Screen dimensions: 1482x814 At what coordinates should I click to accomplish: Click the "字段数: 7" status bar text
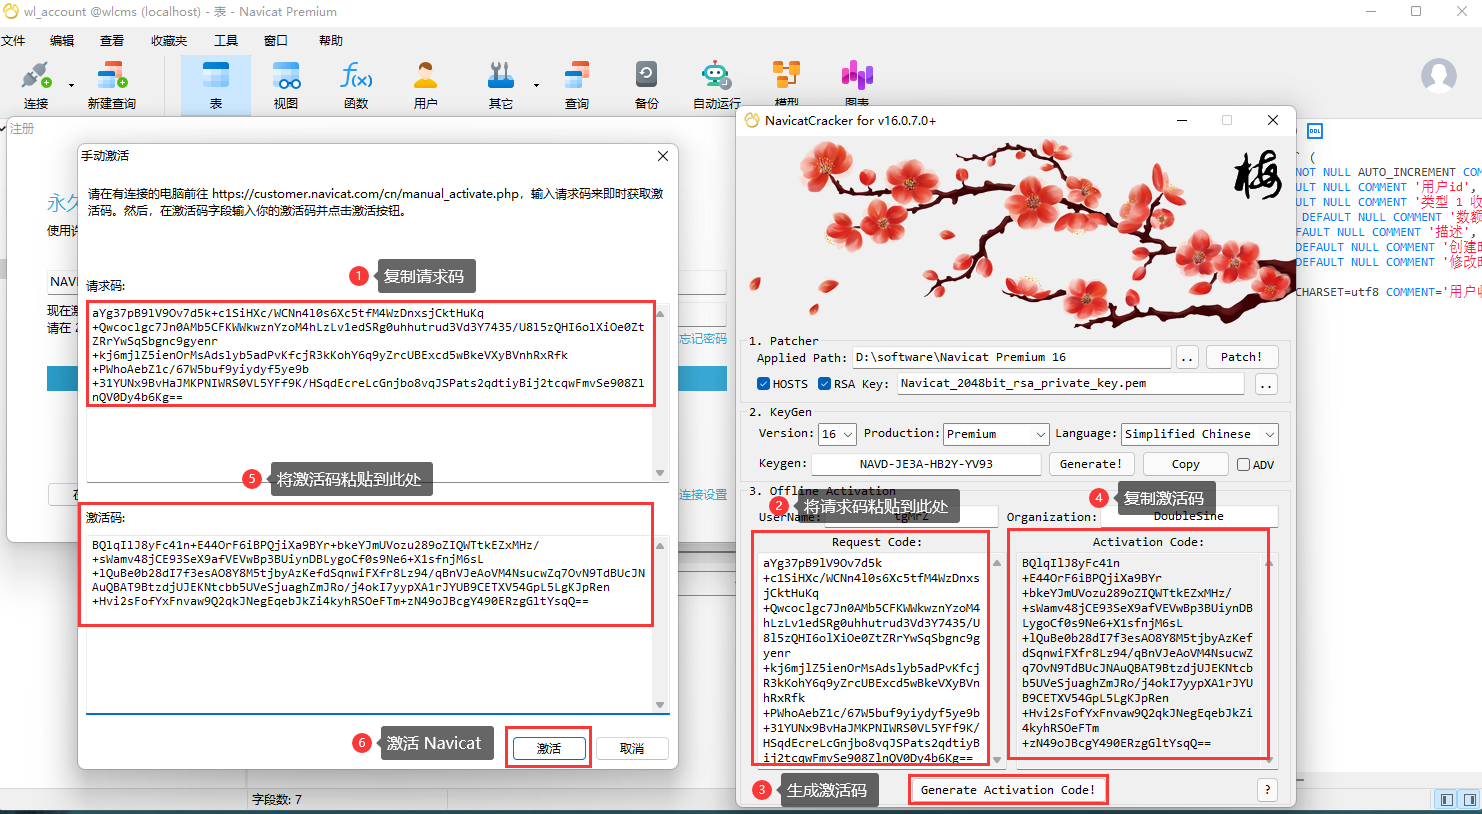point(277,800)
